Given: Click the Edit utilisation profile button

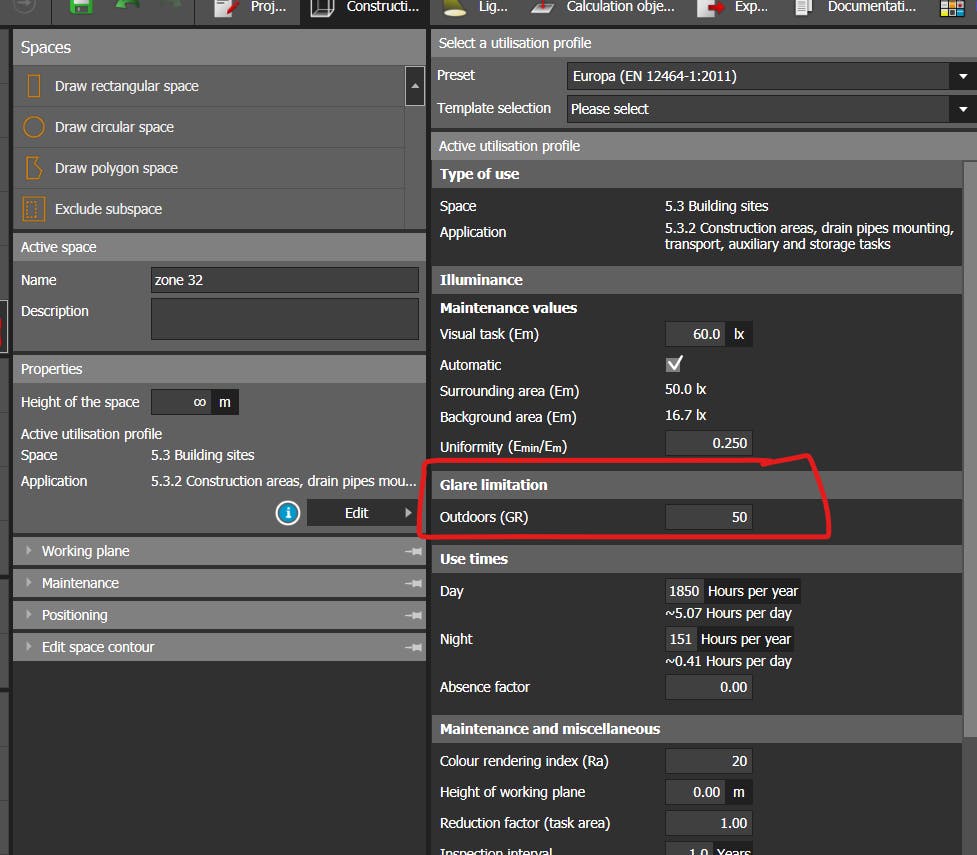Looking at the screenshot, I should click(x=360, y=513).
